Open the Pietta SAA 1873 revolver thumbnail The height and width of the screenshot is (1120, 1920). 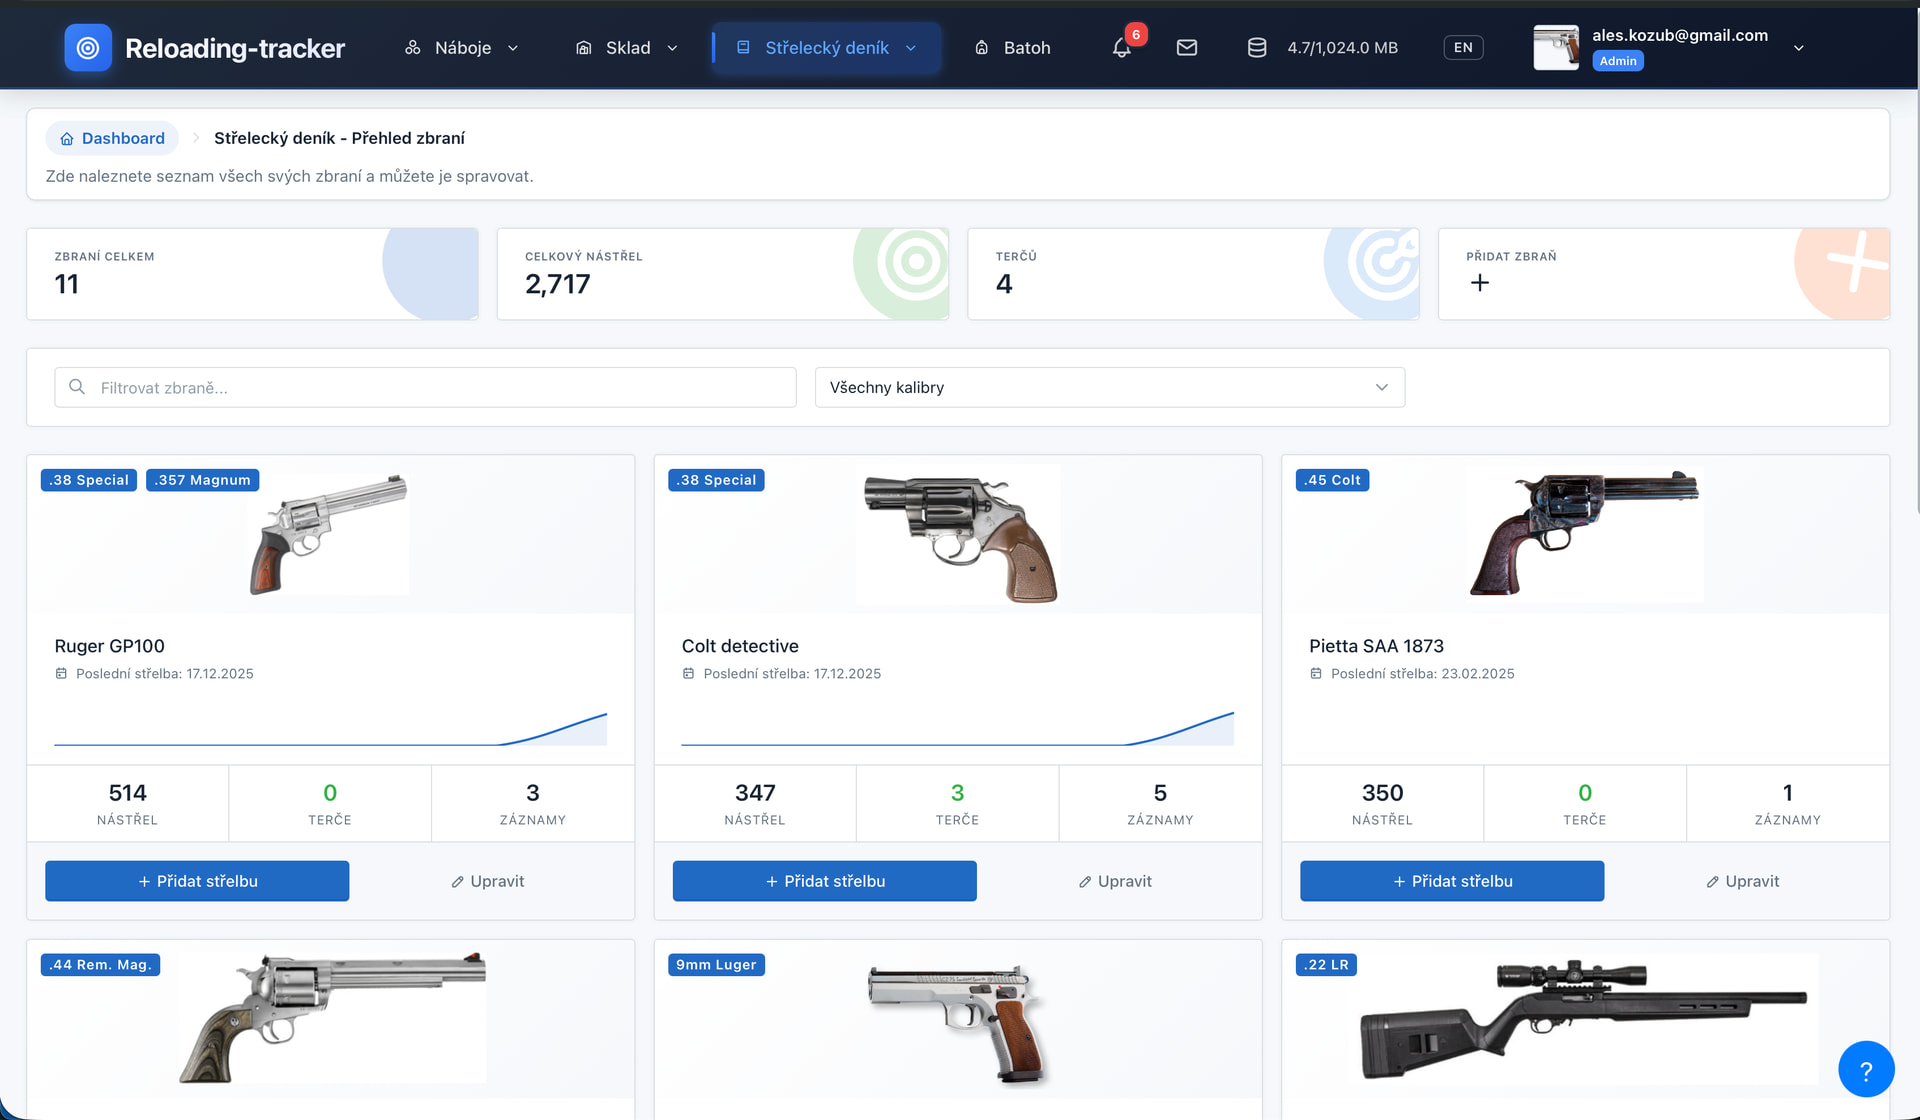click(1584, 534)
